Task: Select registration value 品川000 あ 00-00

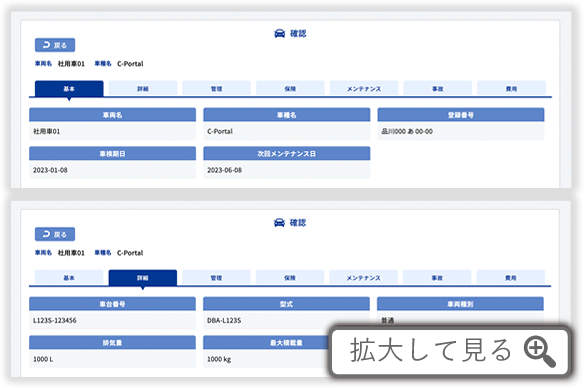Action: 407,131
